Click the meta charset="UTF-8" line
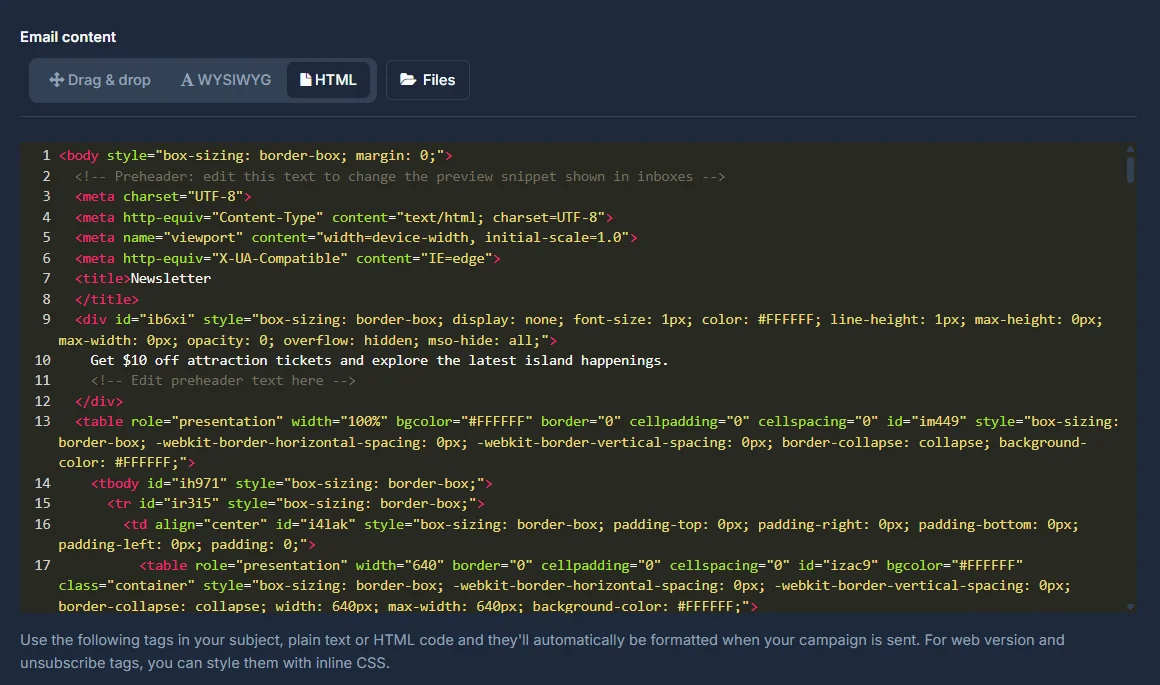1160x685 pixels. pyautogui.click(x=163, y=196)
